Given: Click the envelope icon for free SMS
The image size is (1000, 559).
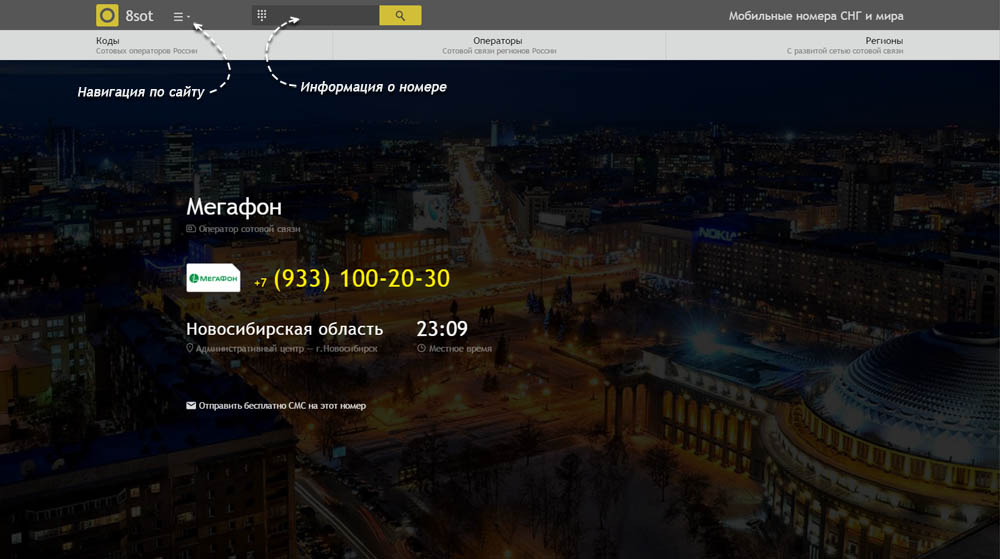Looking at the screenshot, I should (x=191, y=405).
